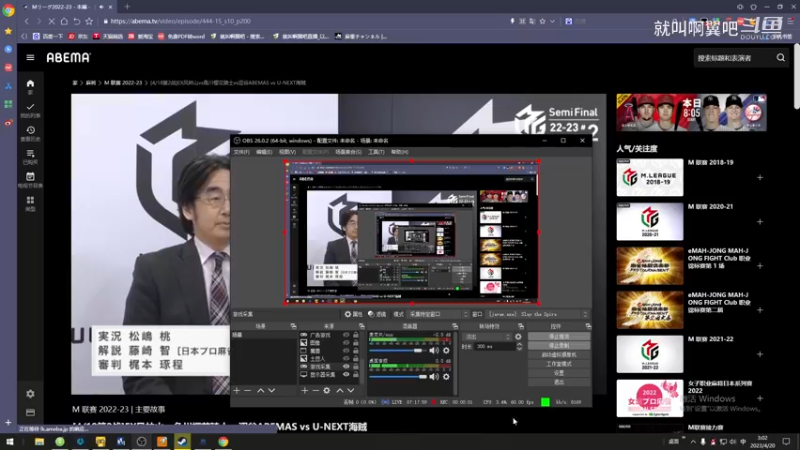Open Steam from the taskbar
This screenshot has width=800, height=450.
(182, 441)
